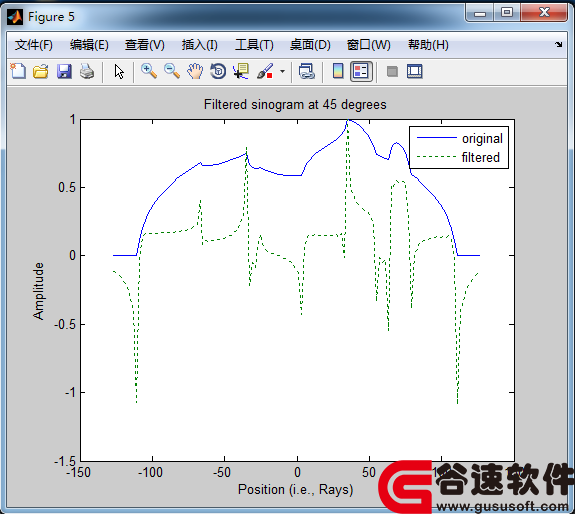The height and width of the screenshot is (514, 575).
Task: Select the Brush data tool
Action: point(265,71)
